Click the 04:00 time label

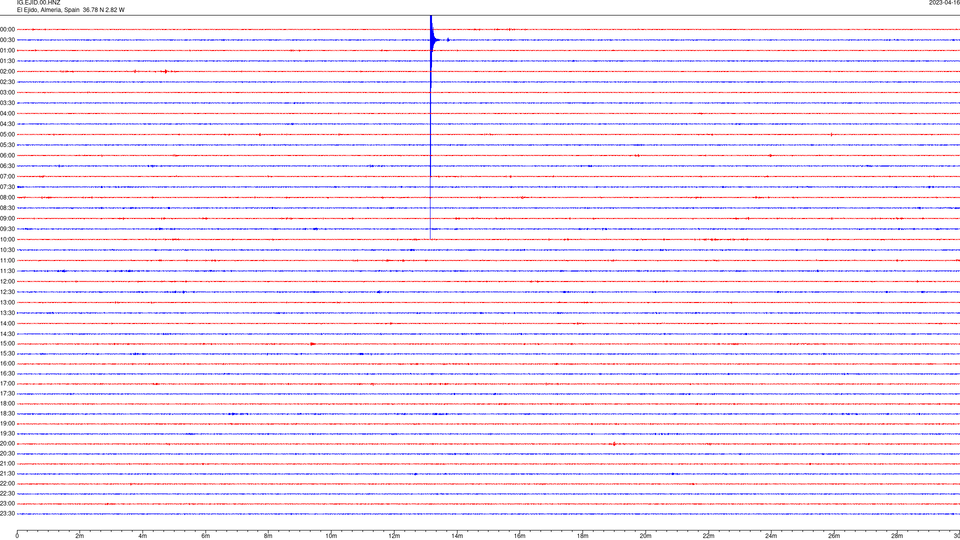point(7,113)
